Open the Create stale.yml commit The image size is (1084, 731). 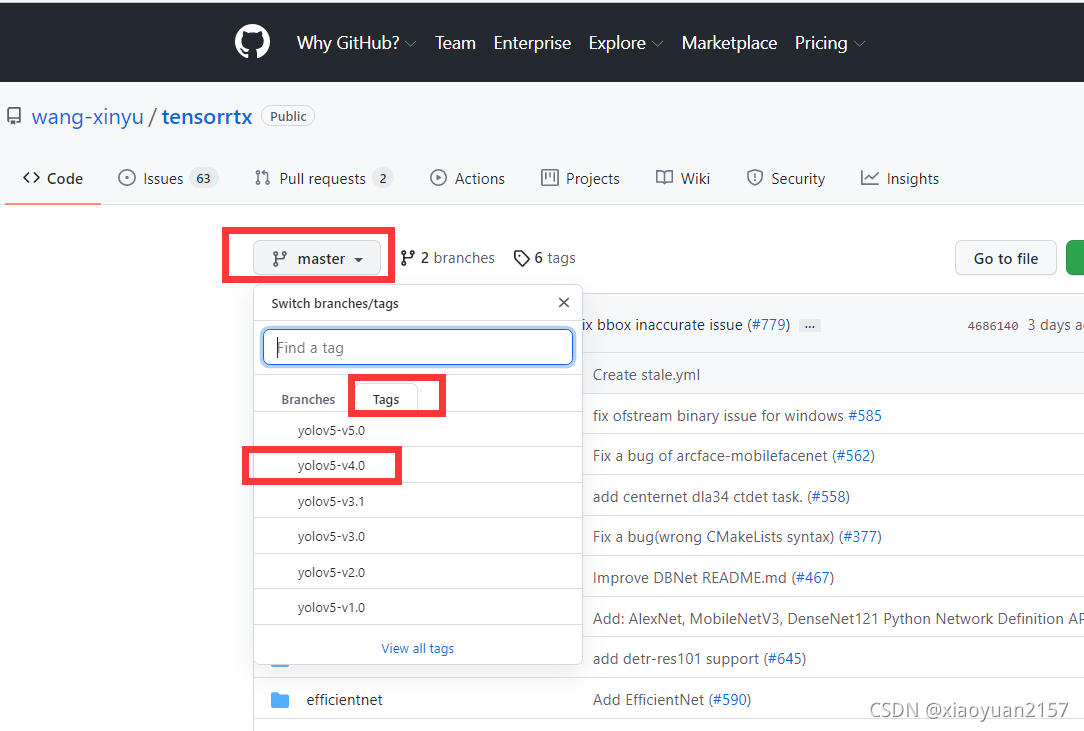click(646, 375)
